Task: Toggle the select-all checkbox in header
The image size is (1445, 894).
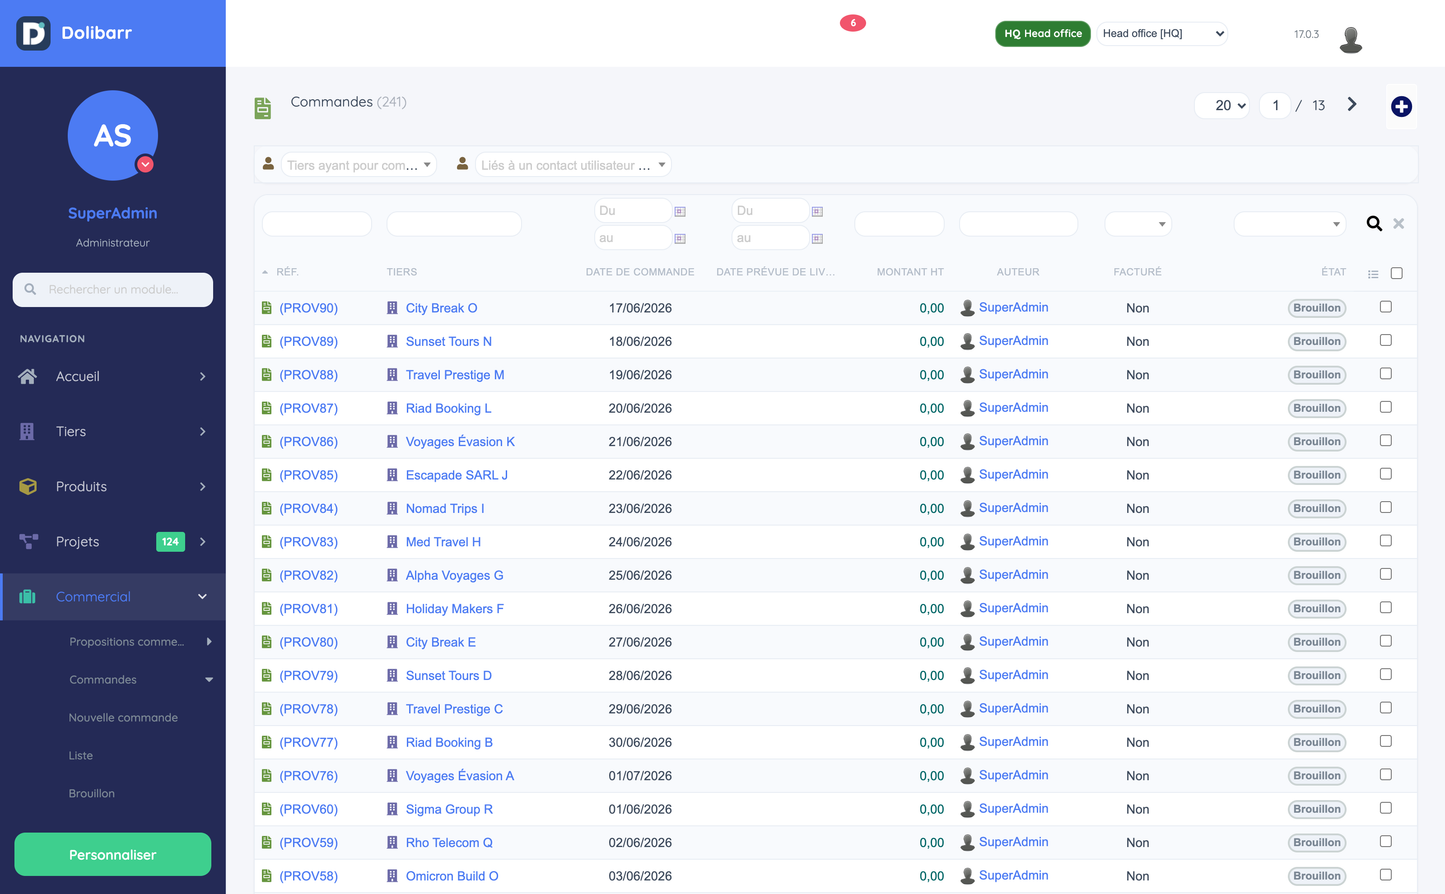Action: [x=1397, y=273]
